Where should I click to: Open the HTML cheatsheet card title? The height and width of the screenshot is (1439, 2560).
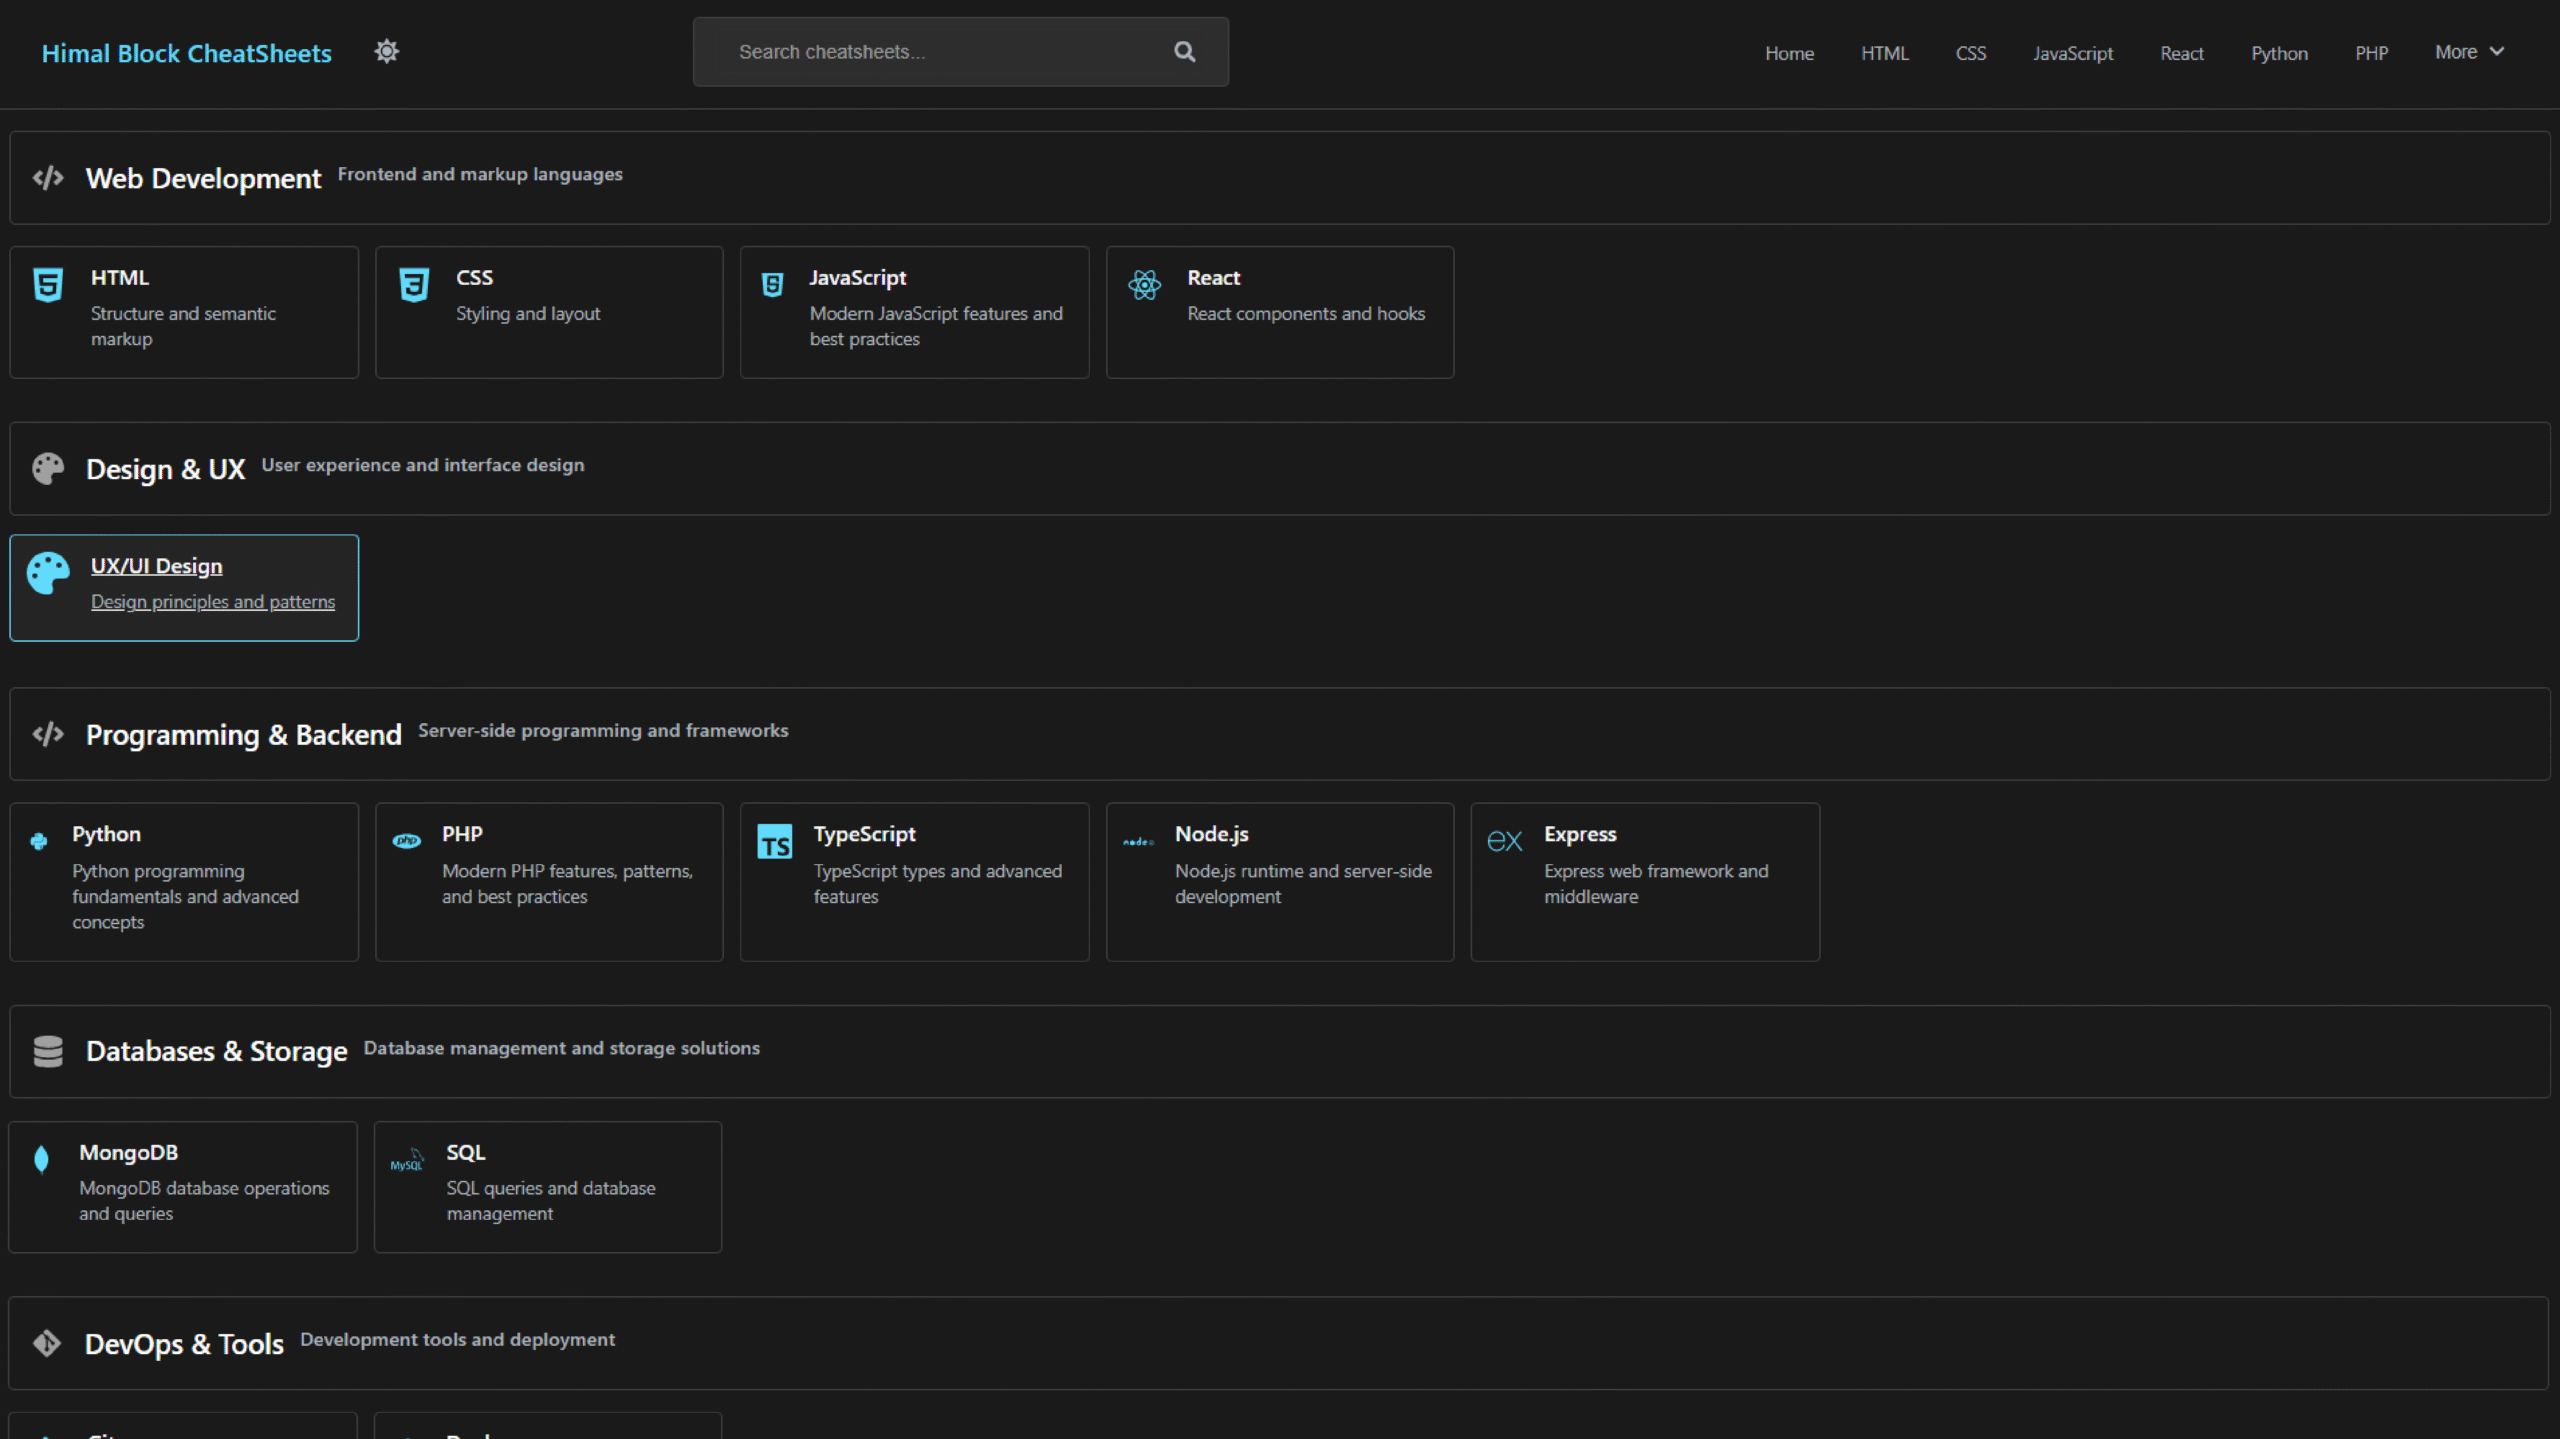(x=120, y=277)
